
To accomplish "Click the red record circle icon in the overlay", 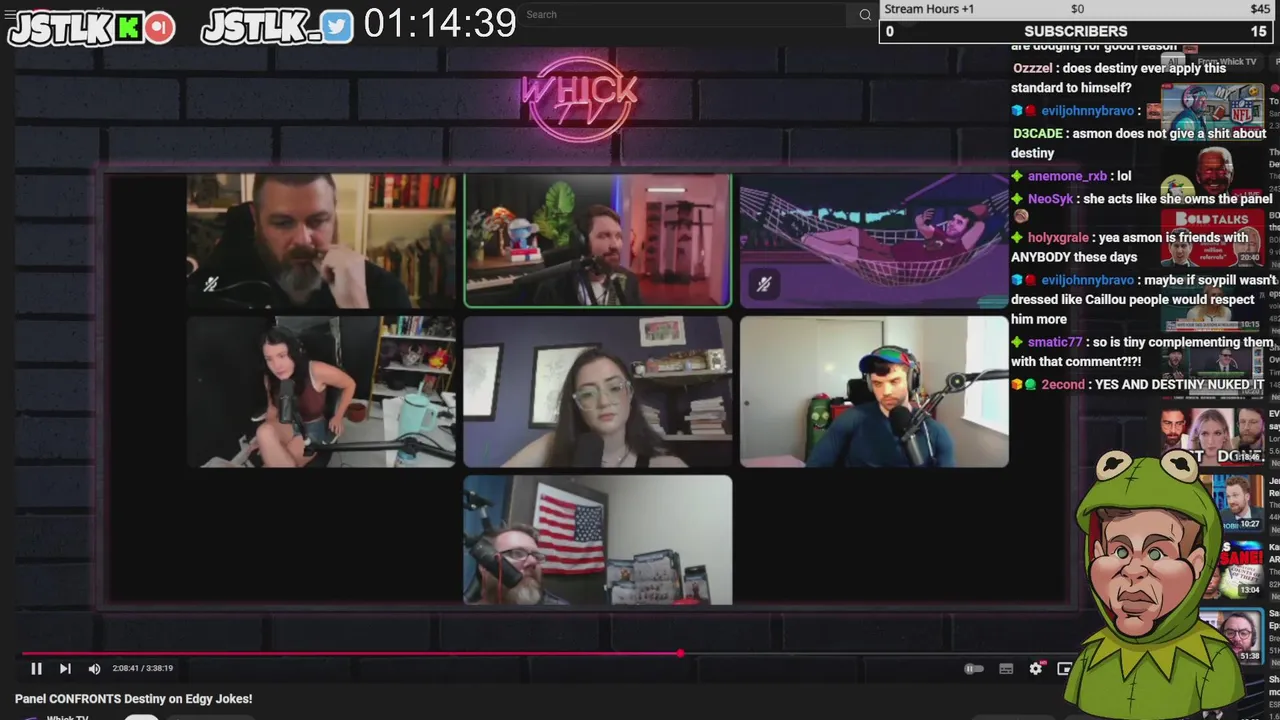I will [x=158, y=28].
